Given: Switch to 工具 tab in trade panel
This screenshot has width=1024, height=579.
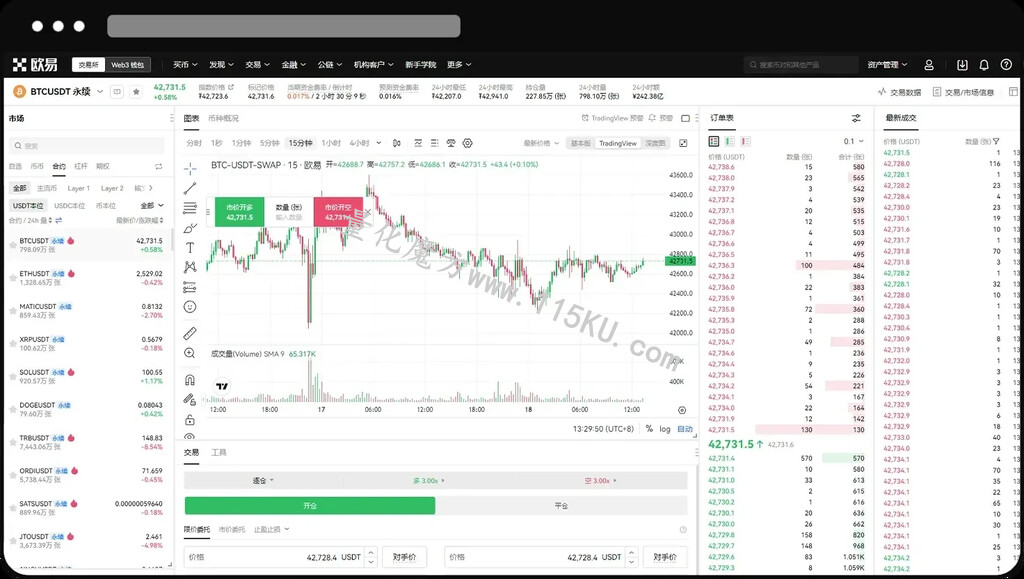Looking at the screenshot, I should click(219, 452).
